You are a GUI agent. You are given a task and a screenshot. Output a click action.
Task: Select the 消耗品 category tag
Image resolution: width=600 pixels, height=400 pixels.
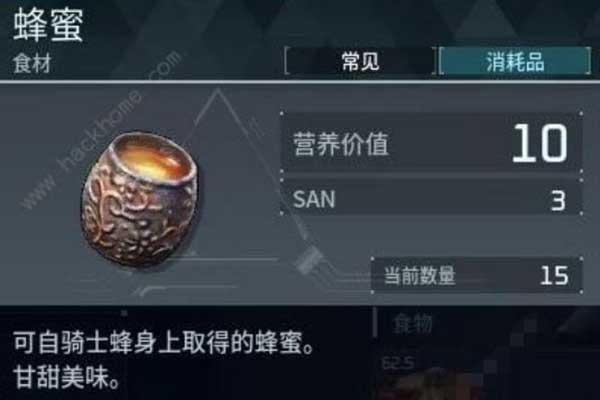coord(515,61)
